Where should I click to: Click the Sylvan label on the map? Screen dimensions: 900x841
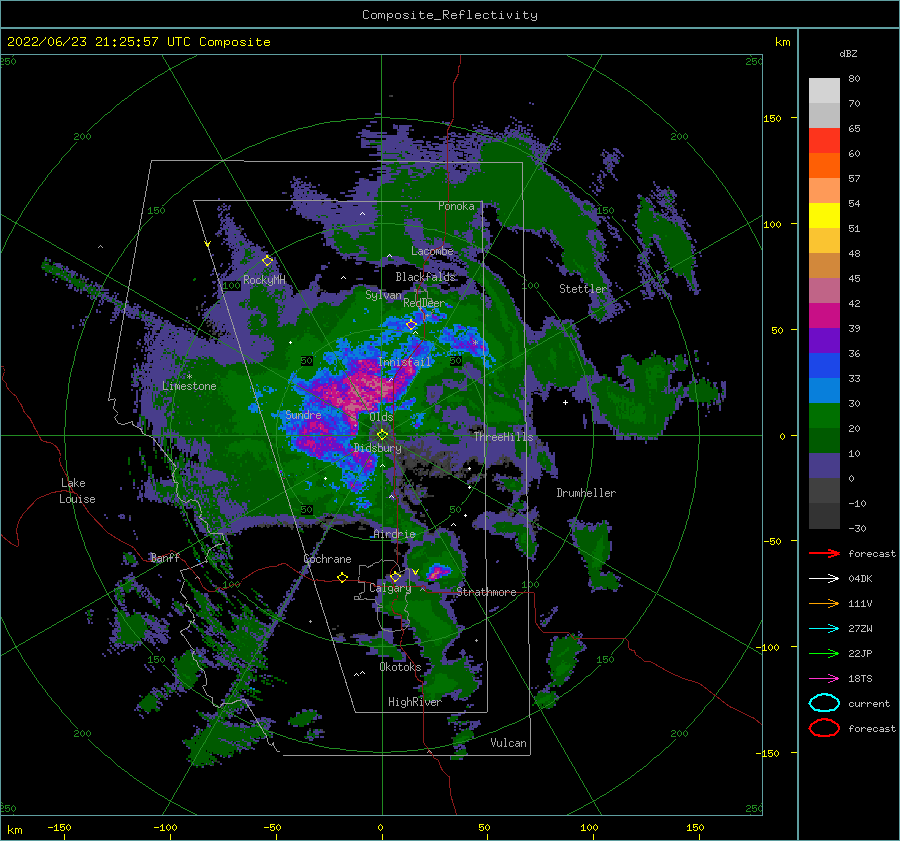point(383,295)
